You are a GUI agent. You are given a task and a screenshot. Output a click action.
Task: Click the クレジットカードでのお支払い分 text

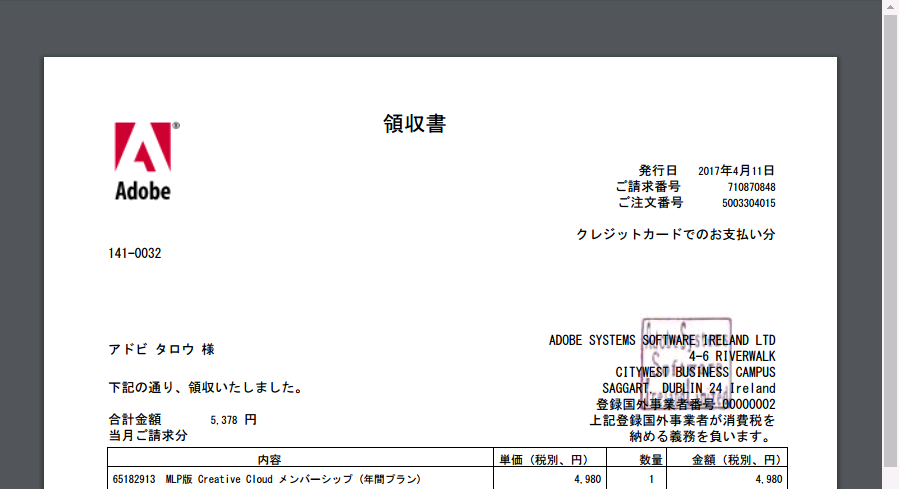675,234
